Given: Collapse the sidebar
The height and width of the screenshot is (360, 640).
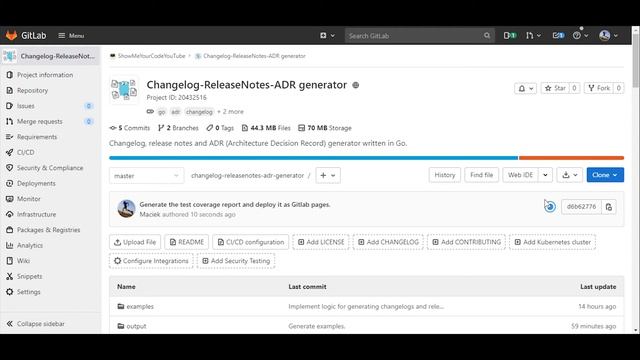Looking at the screenshot, I should (36, 324).
